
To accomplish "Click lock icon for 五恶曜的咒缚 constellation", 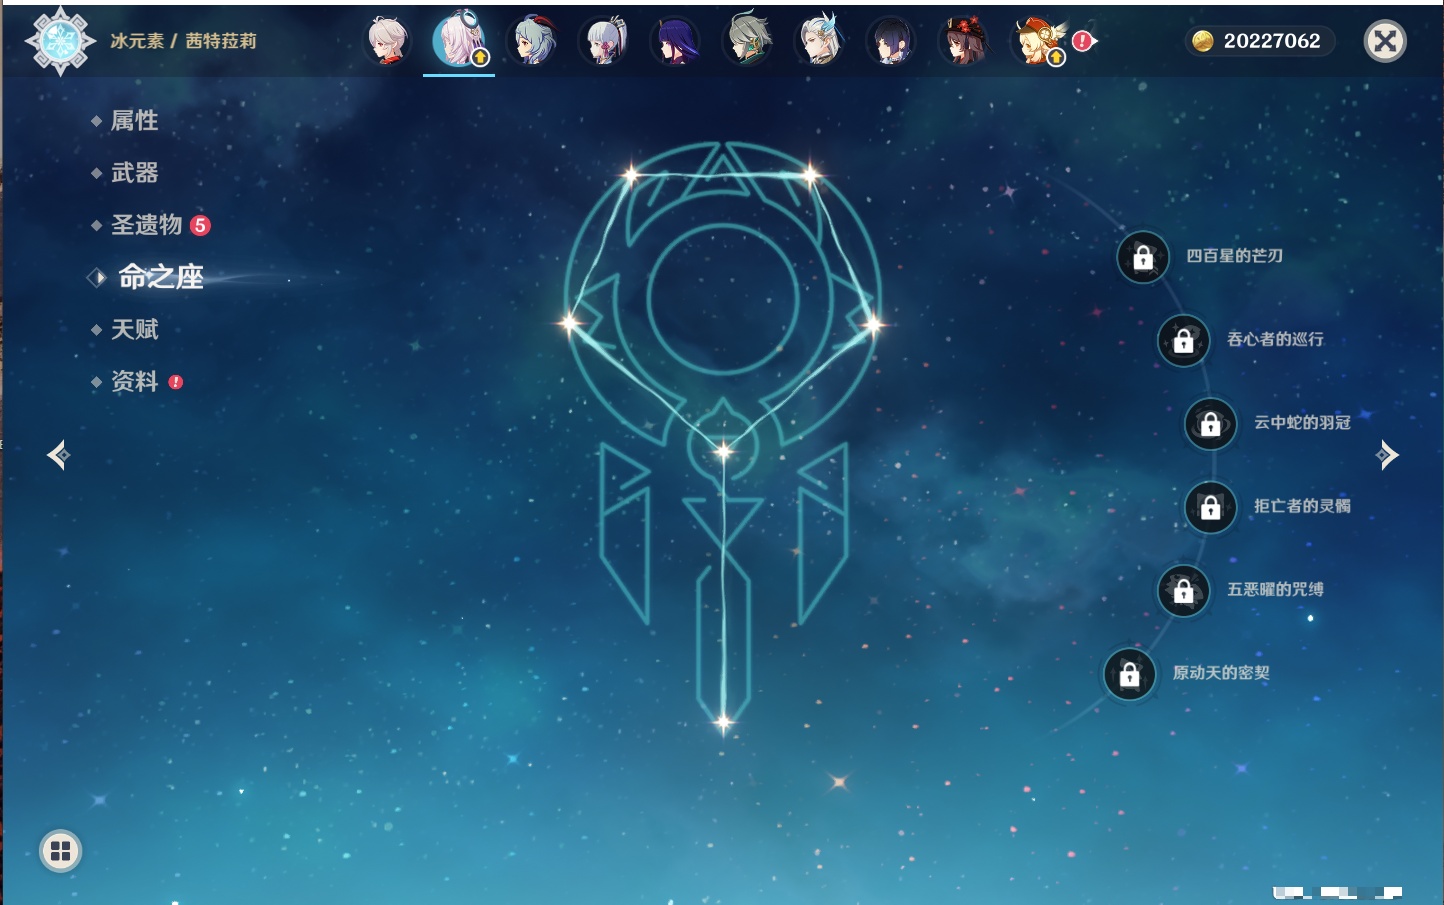I will [1183, 590].
